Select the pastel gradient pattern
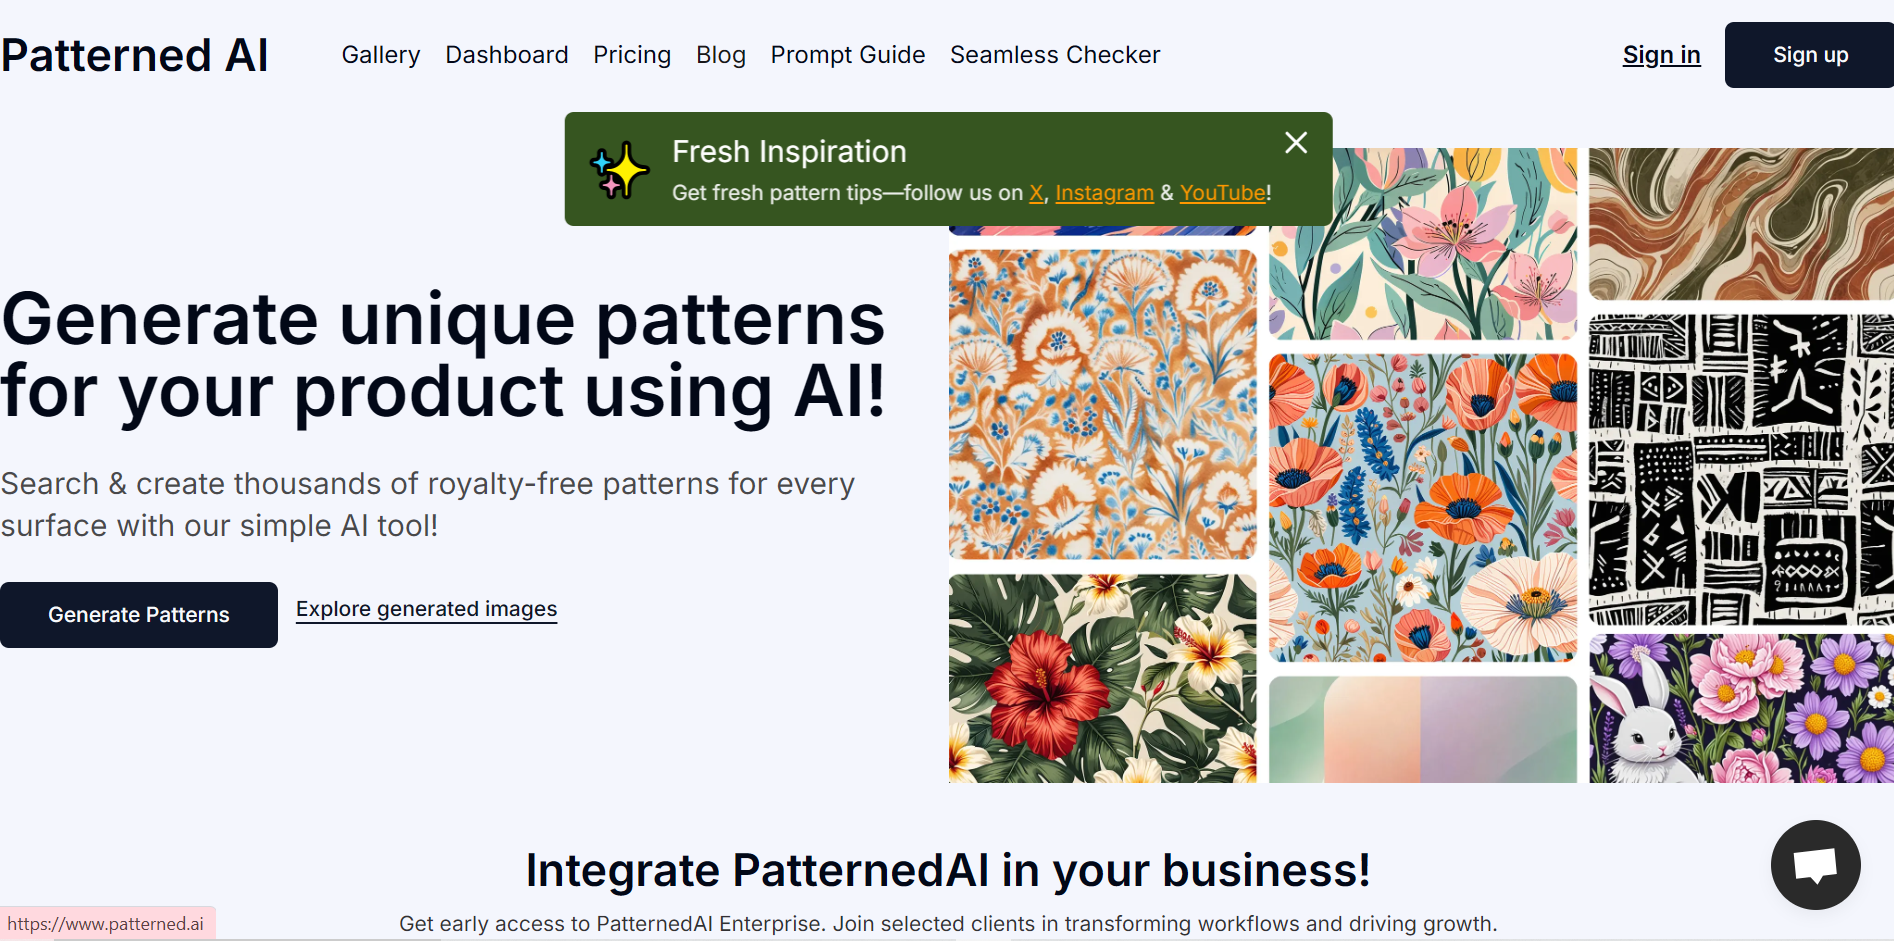This screenshot has height=941, width=1894. click(1423, 730)
